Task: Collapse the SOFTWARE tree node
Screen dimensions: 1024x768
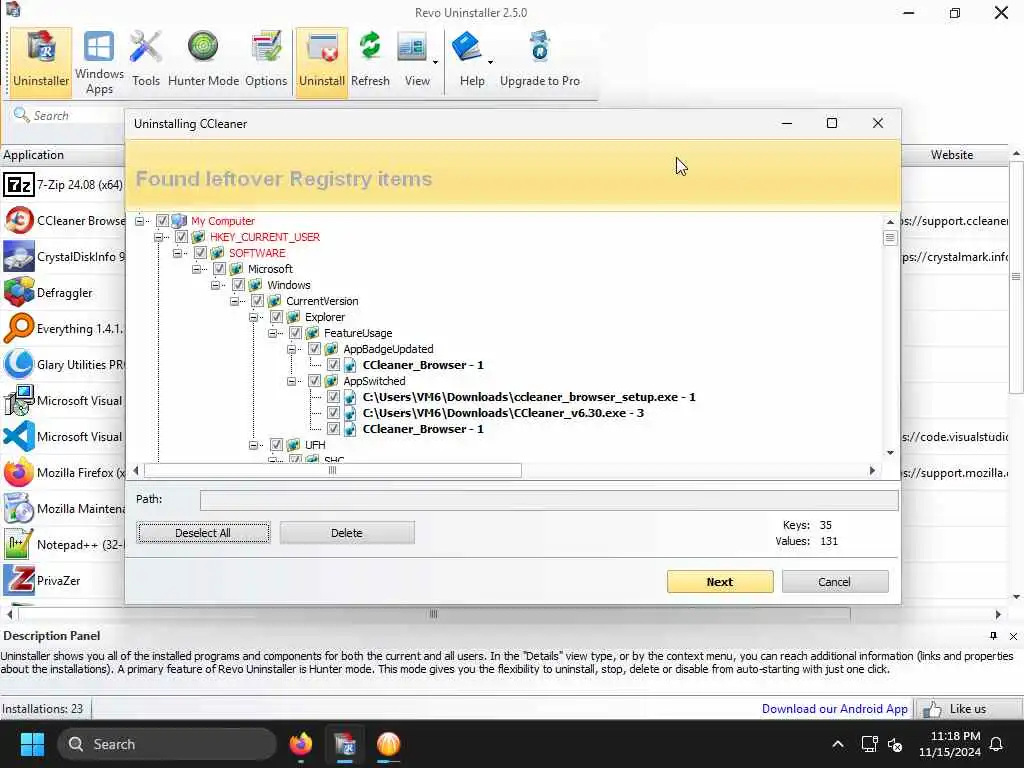Action: click(x=177, y=253)
